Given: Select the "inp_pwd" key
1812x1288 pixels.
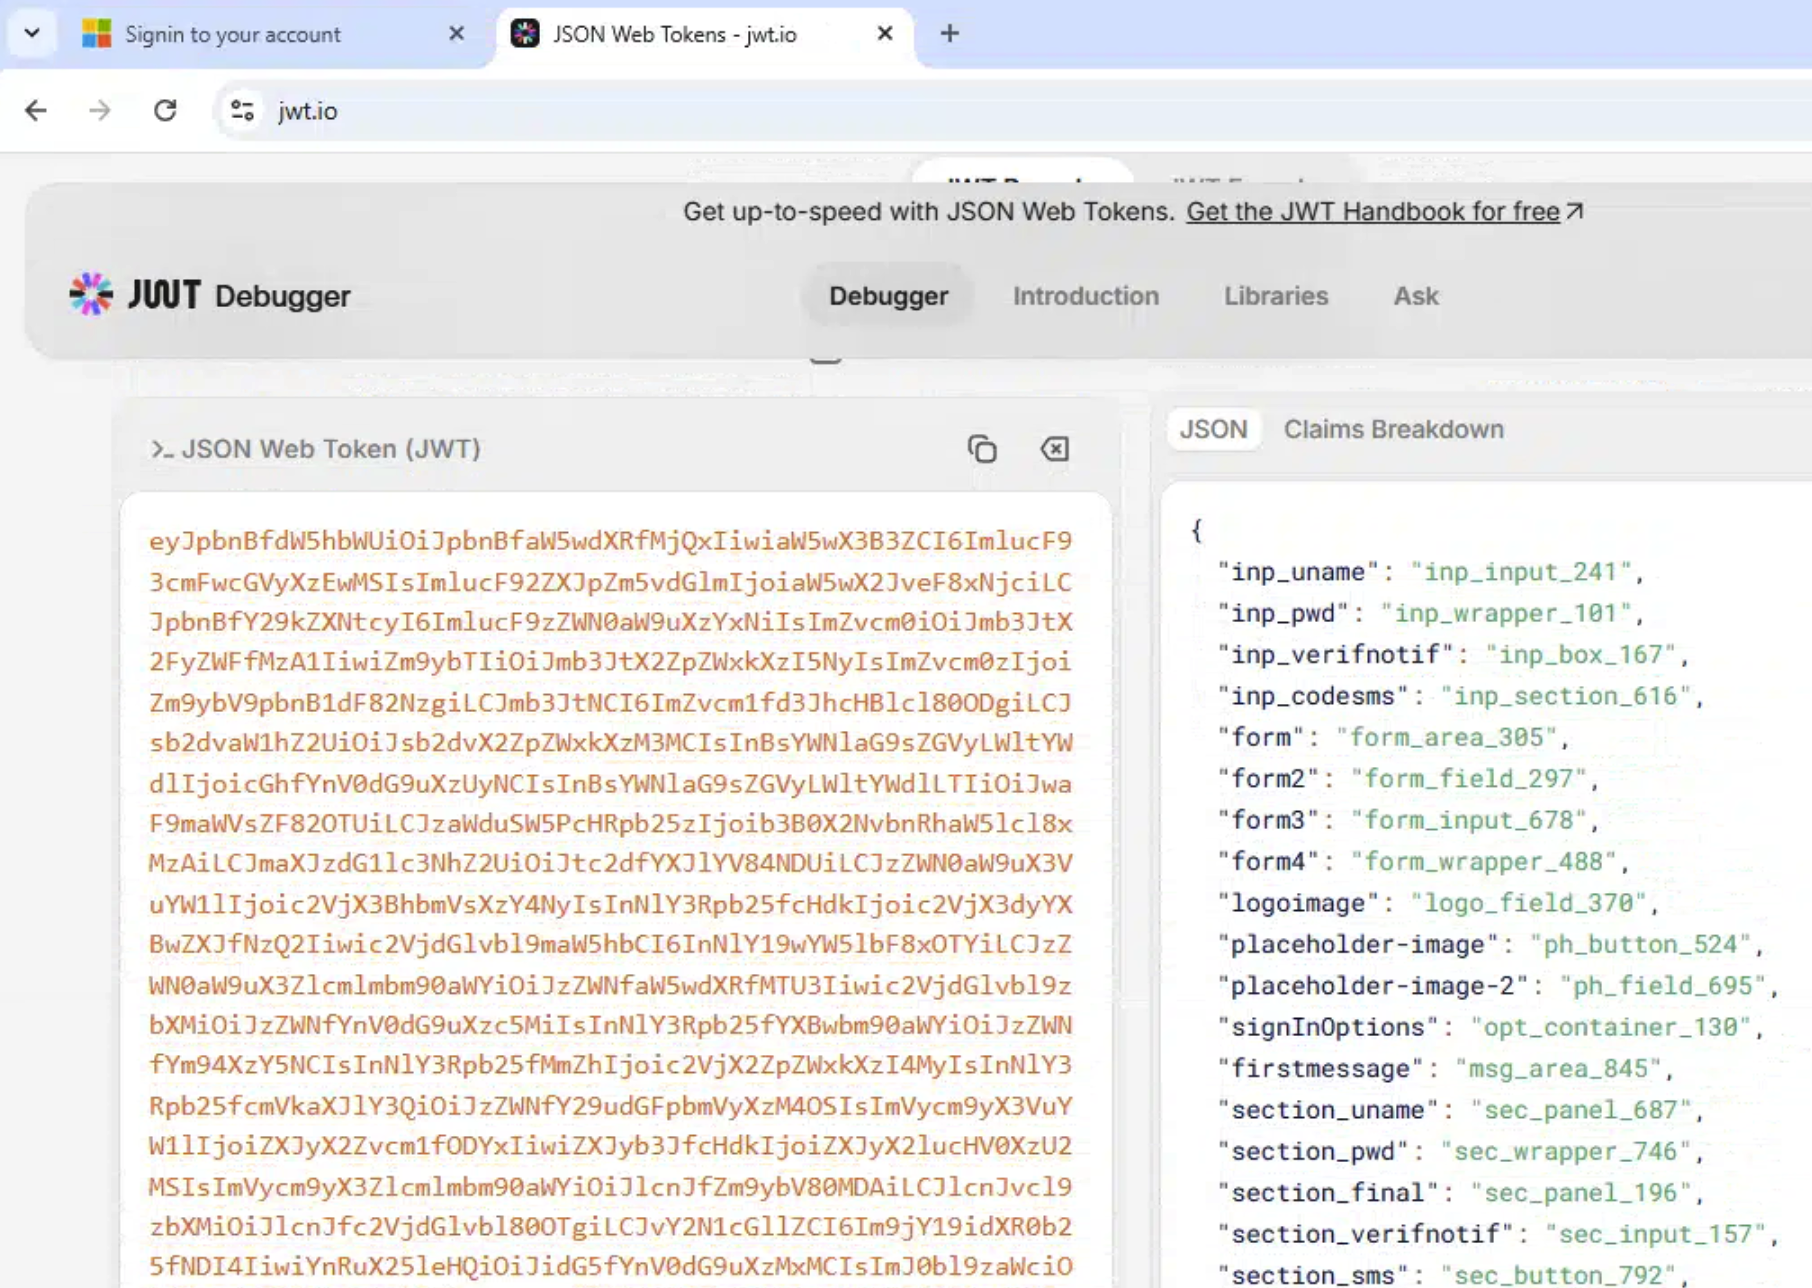Looking at the screenshot, I should coord(1283,613).
